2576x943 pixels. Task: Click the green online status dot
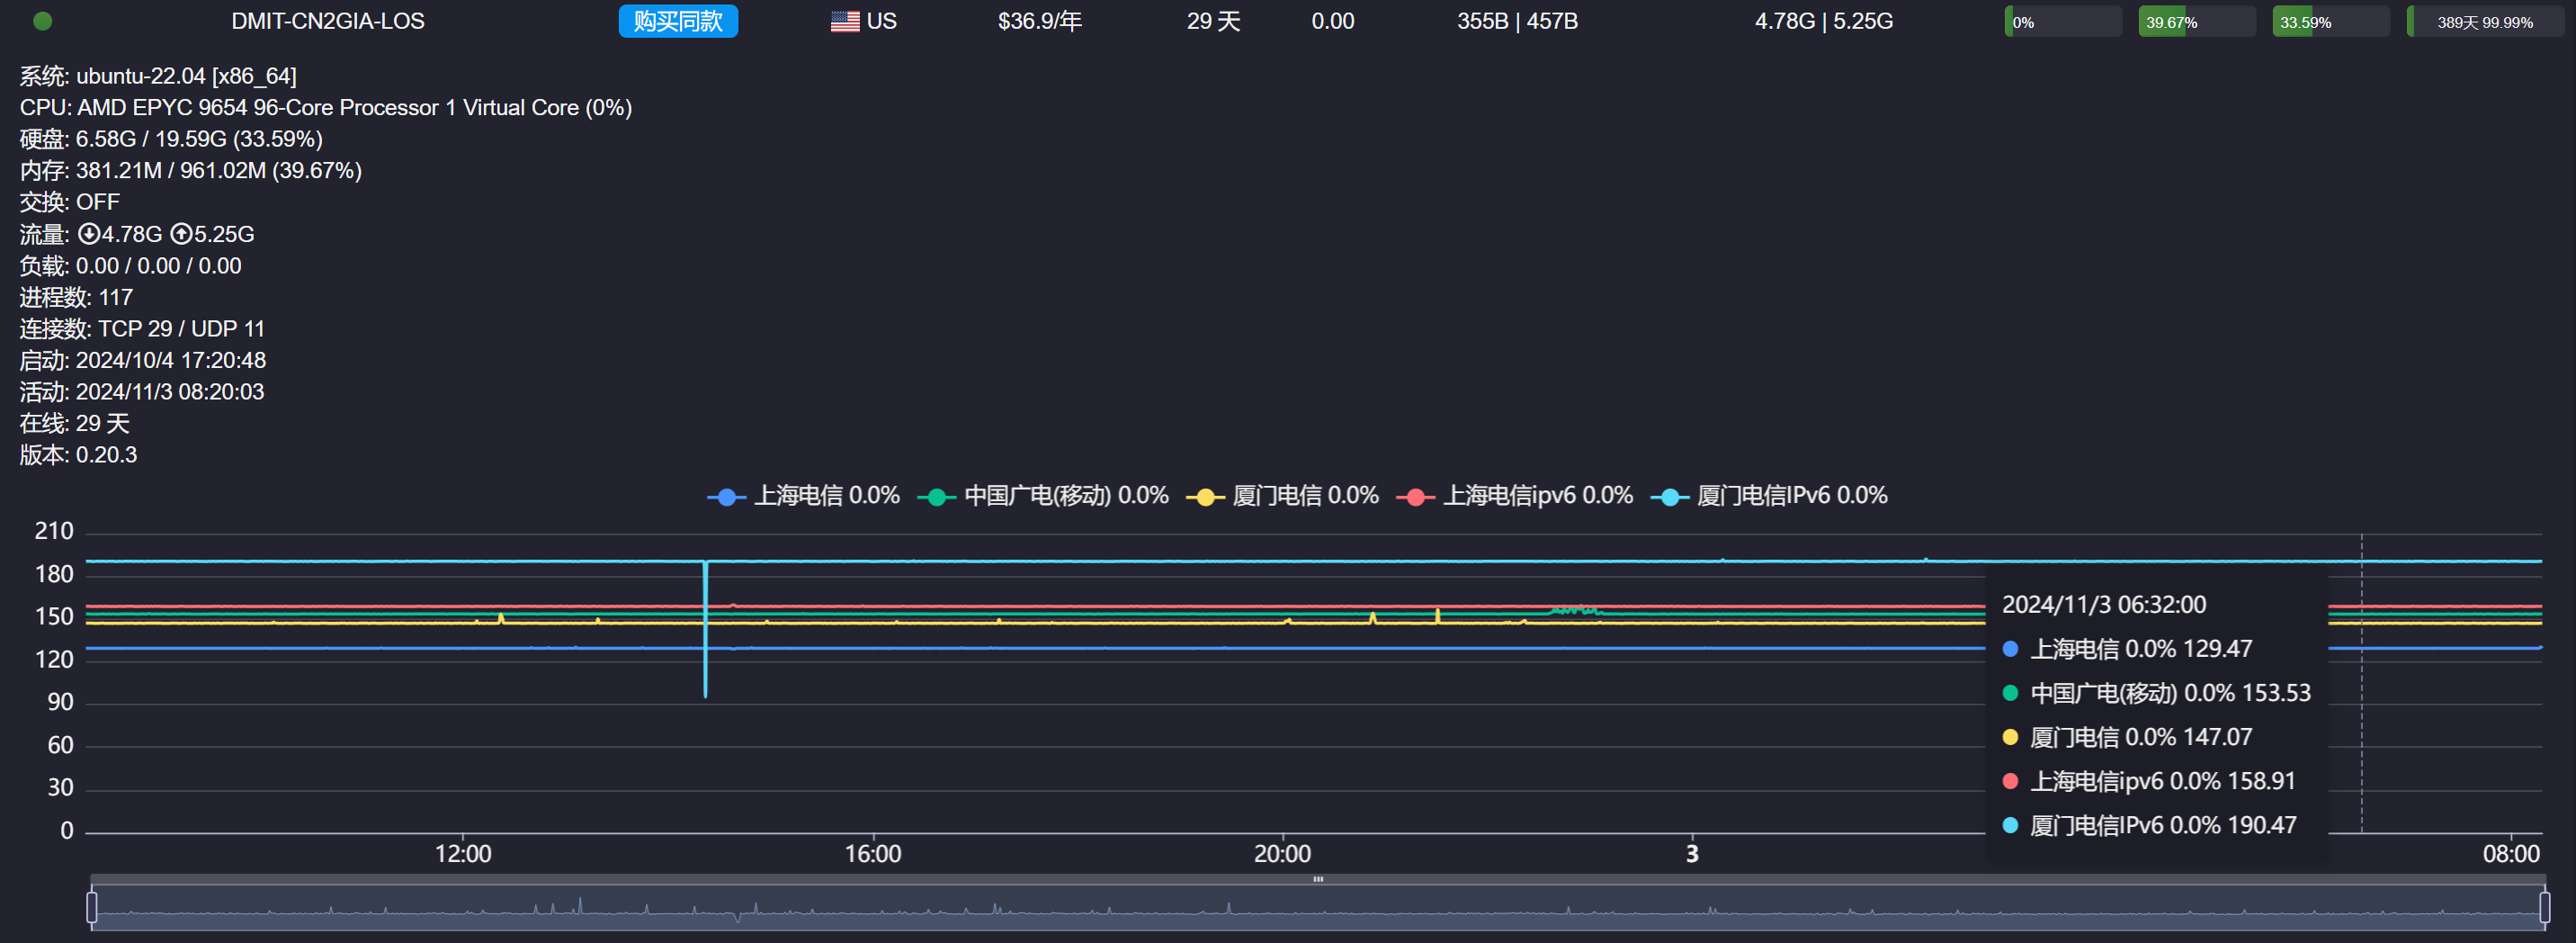(42, 21)
